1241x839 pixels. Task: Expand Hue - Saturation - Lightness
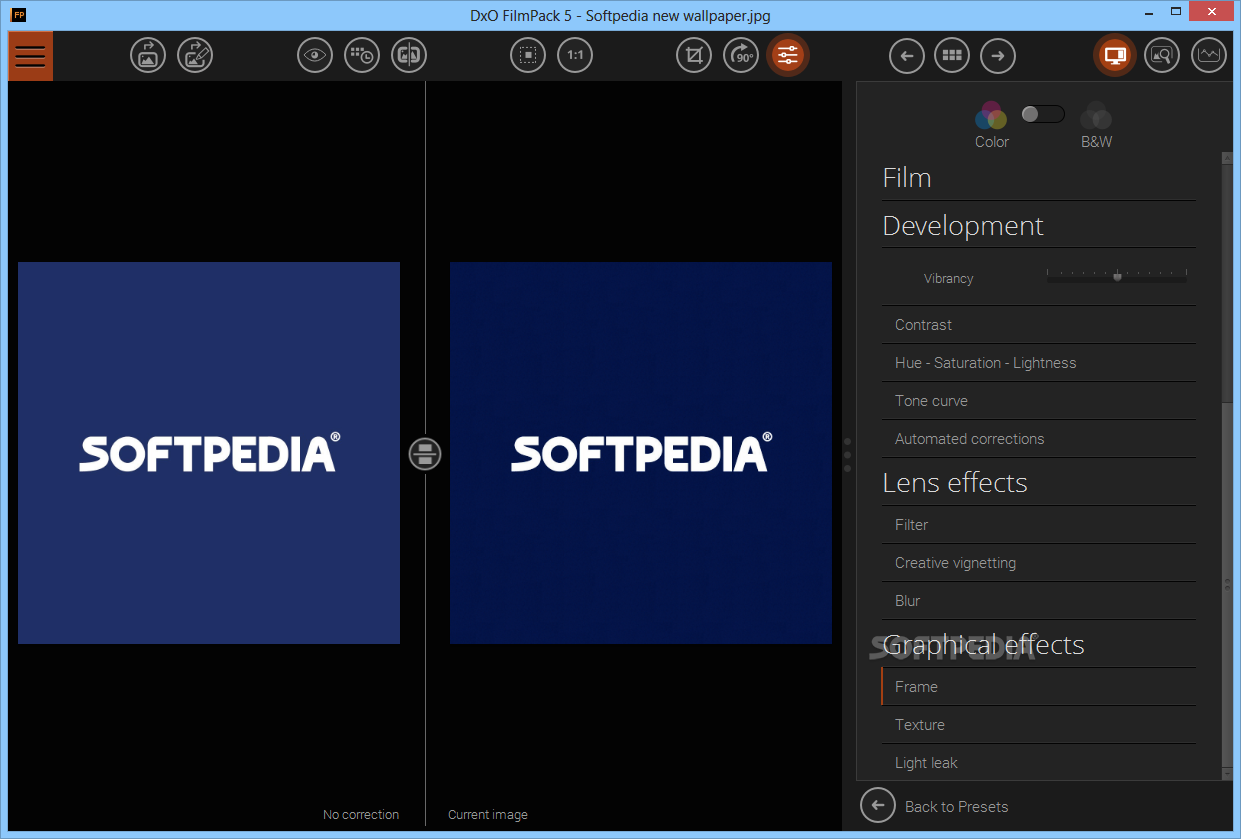coord(1039,363)
